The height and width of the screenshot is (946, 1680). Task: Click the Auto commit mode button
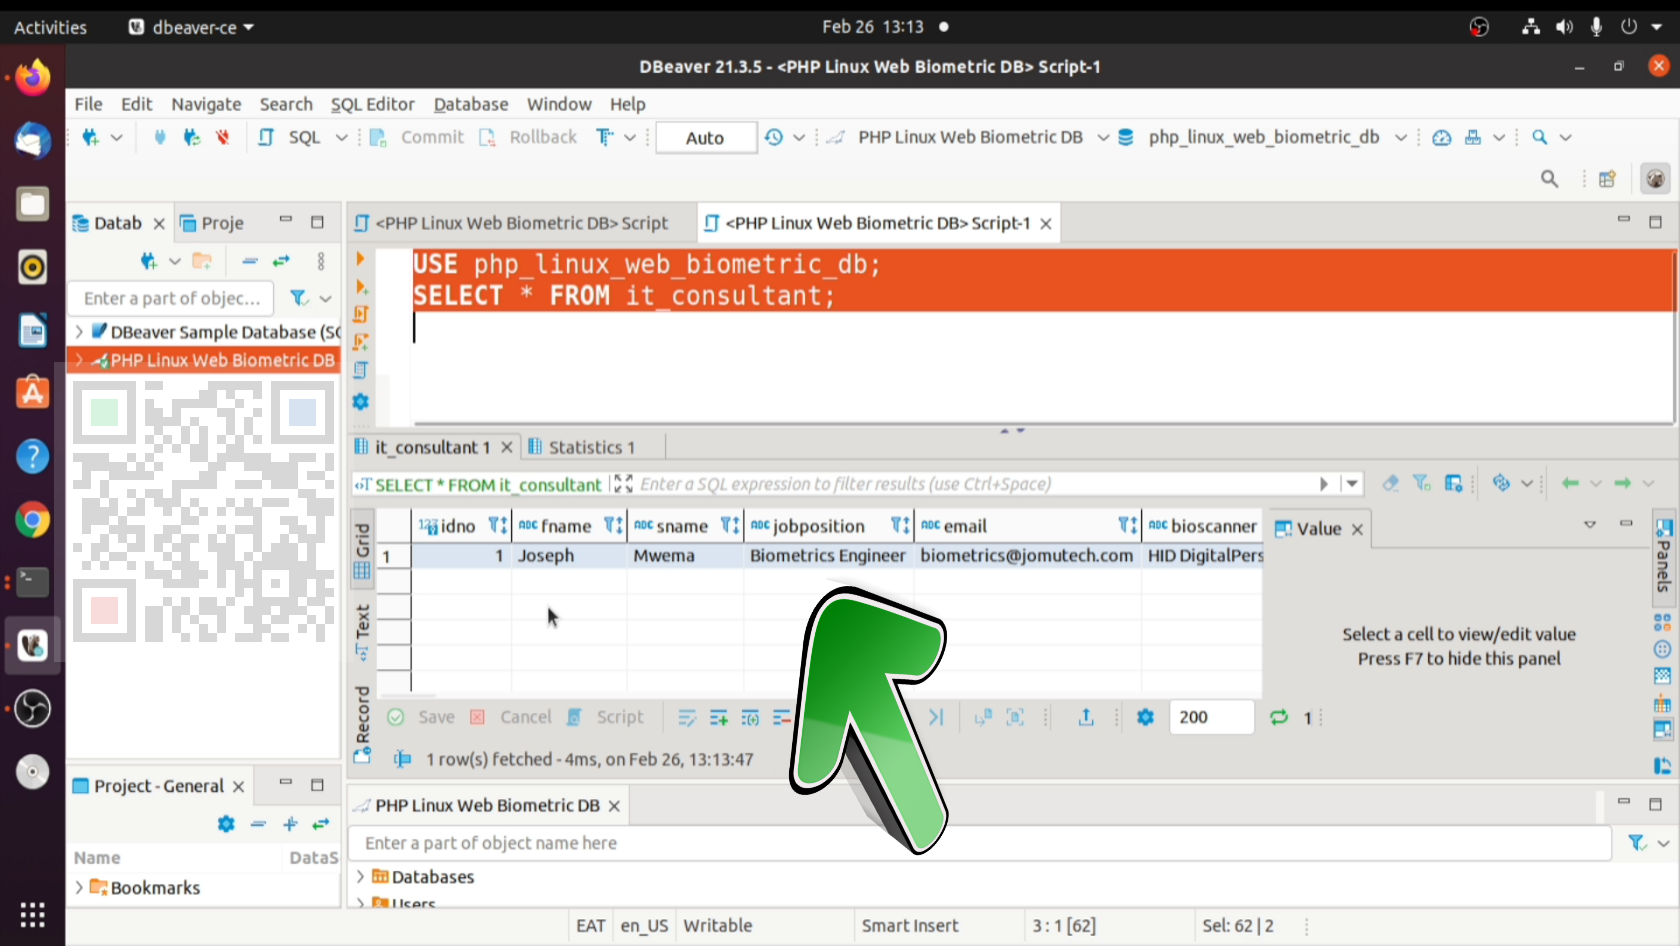[705, 138]
